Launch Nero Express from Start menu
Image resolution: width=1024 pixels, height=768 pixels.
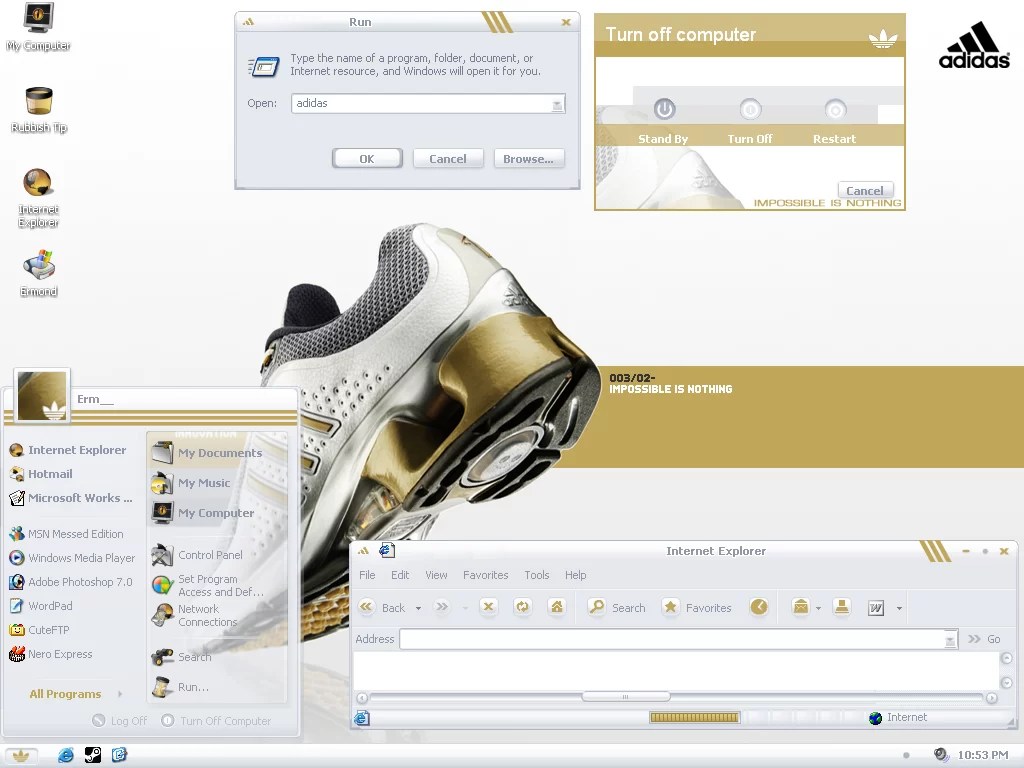point(51,654)
